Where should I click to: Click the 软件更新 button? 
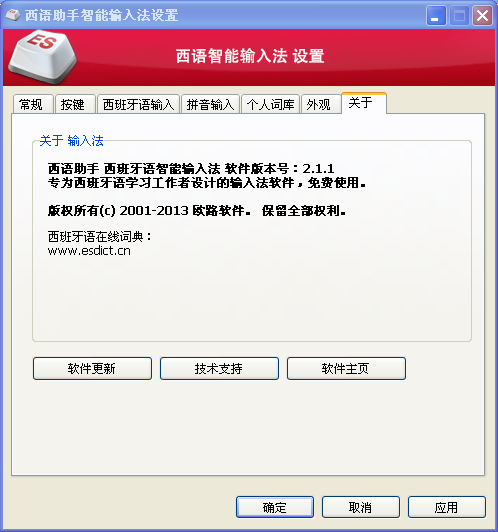92,368
